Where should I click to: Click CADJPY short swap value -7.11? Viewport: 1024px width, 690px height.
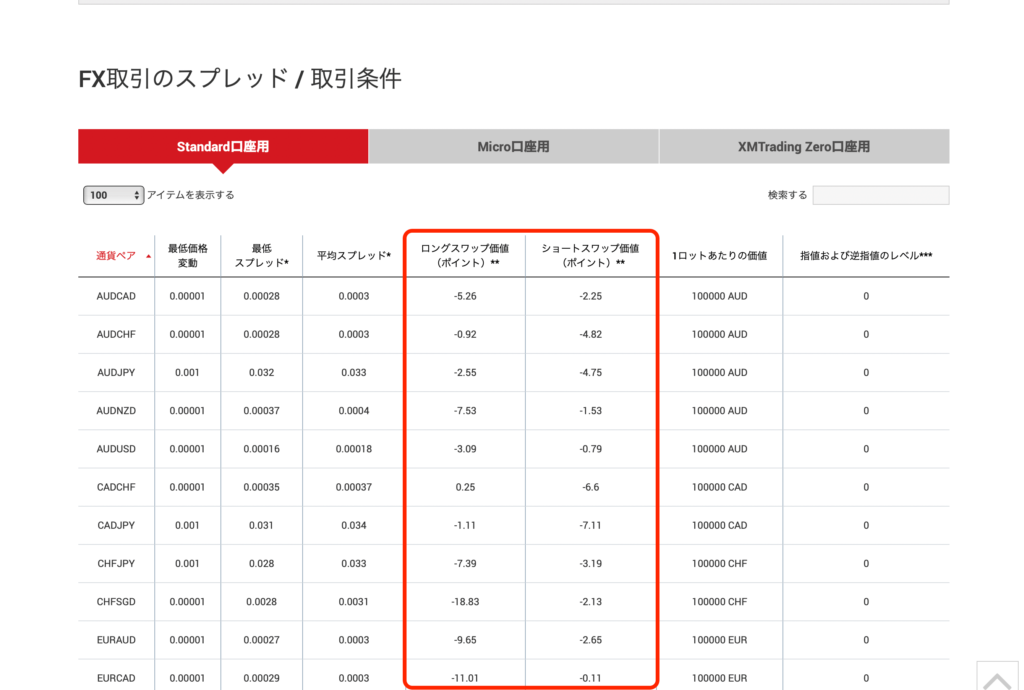point(590,525)
